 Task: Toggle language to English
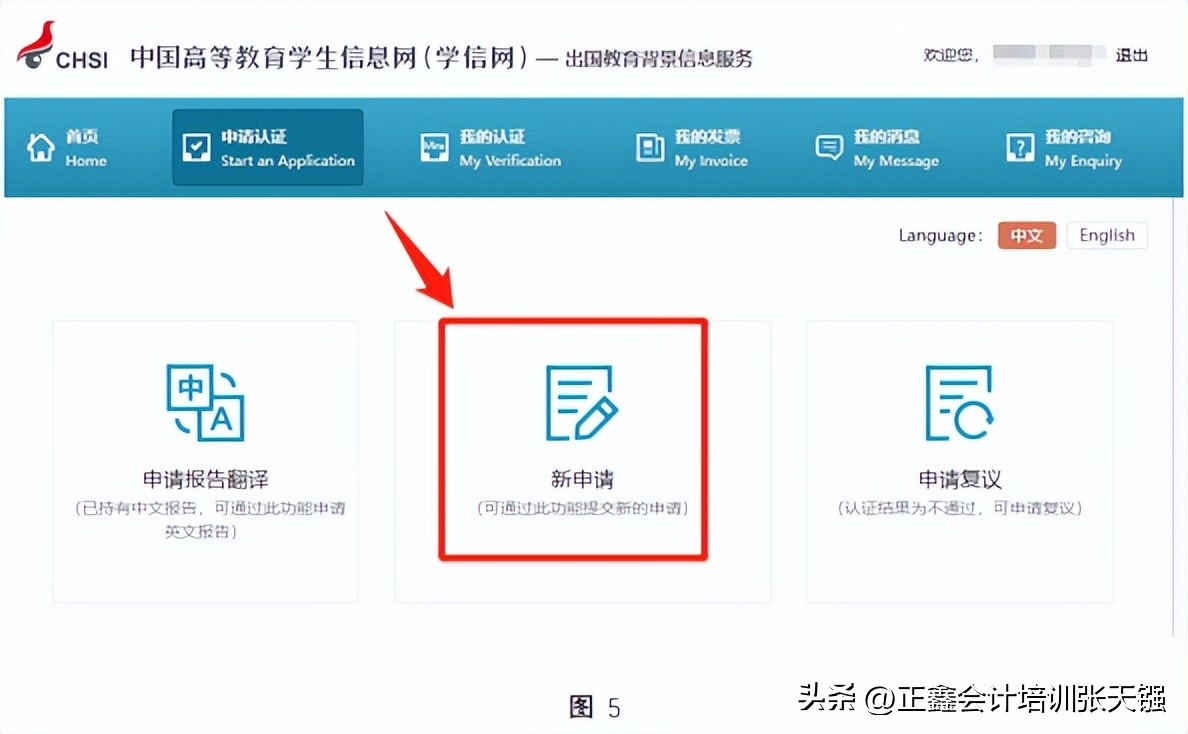pos(1106,235)
